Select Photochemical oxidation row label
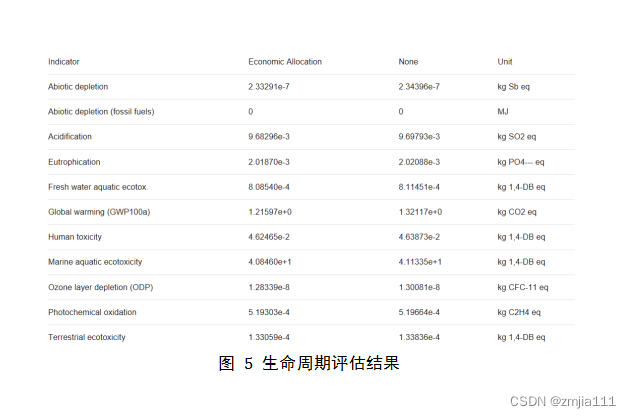 (x=92, y=312)
